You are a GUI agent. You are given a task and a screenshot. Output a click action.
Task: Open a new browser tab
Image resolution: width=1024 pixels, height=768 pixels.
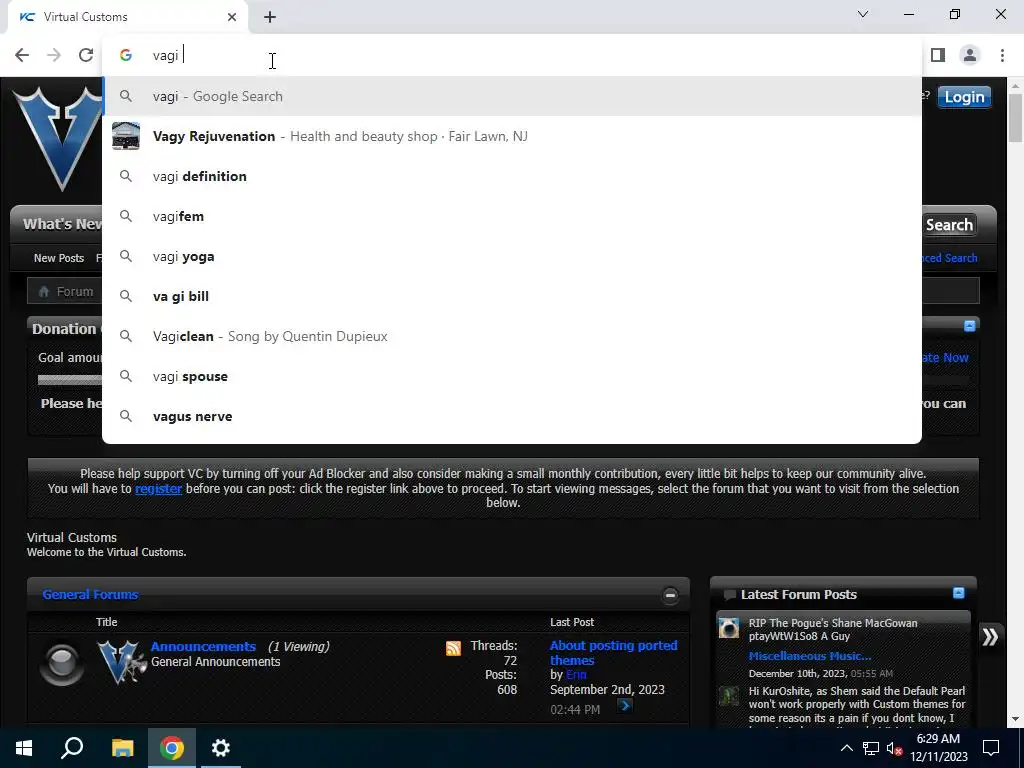pos(270,17)
